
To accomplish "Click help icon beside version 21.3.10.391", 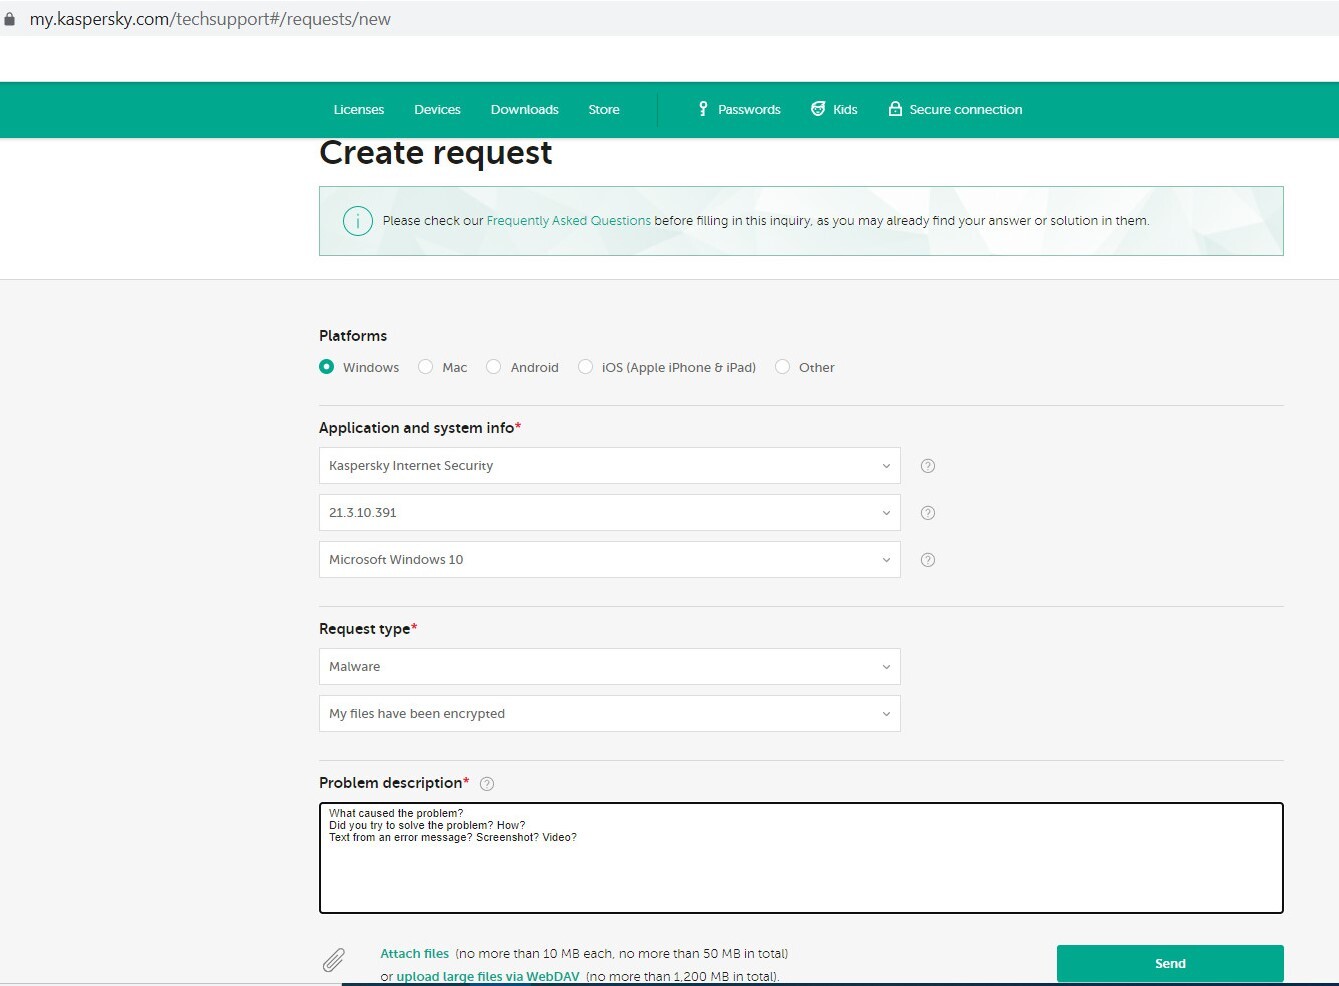I will 927,513.
